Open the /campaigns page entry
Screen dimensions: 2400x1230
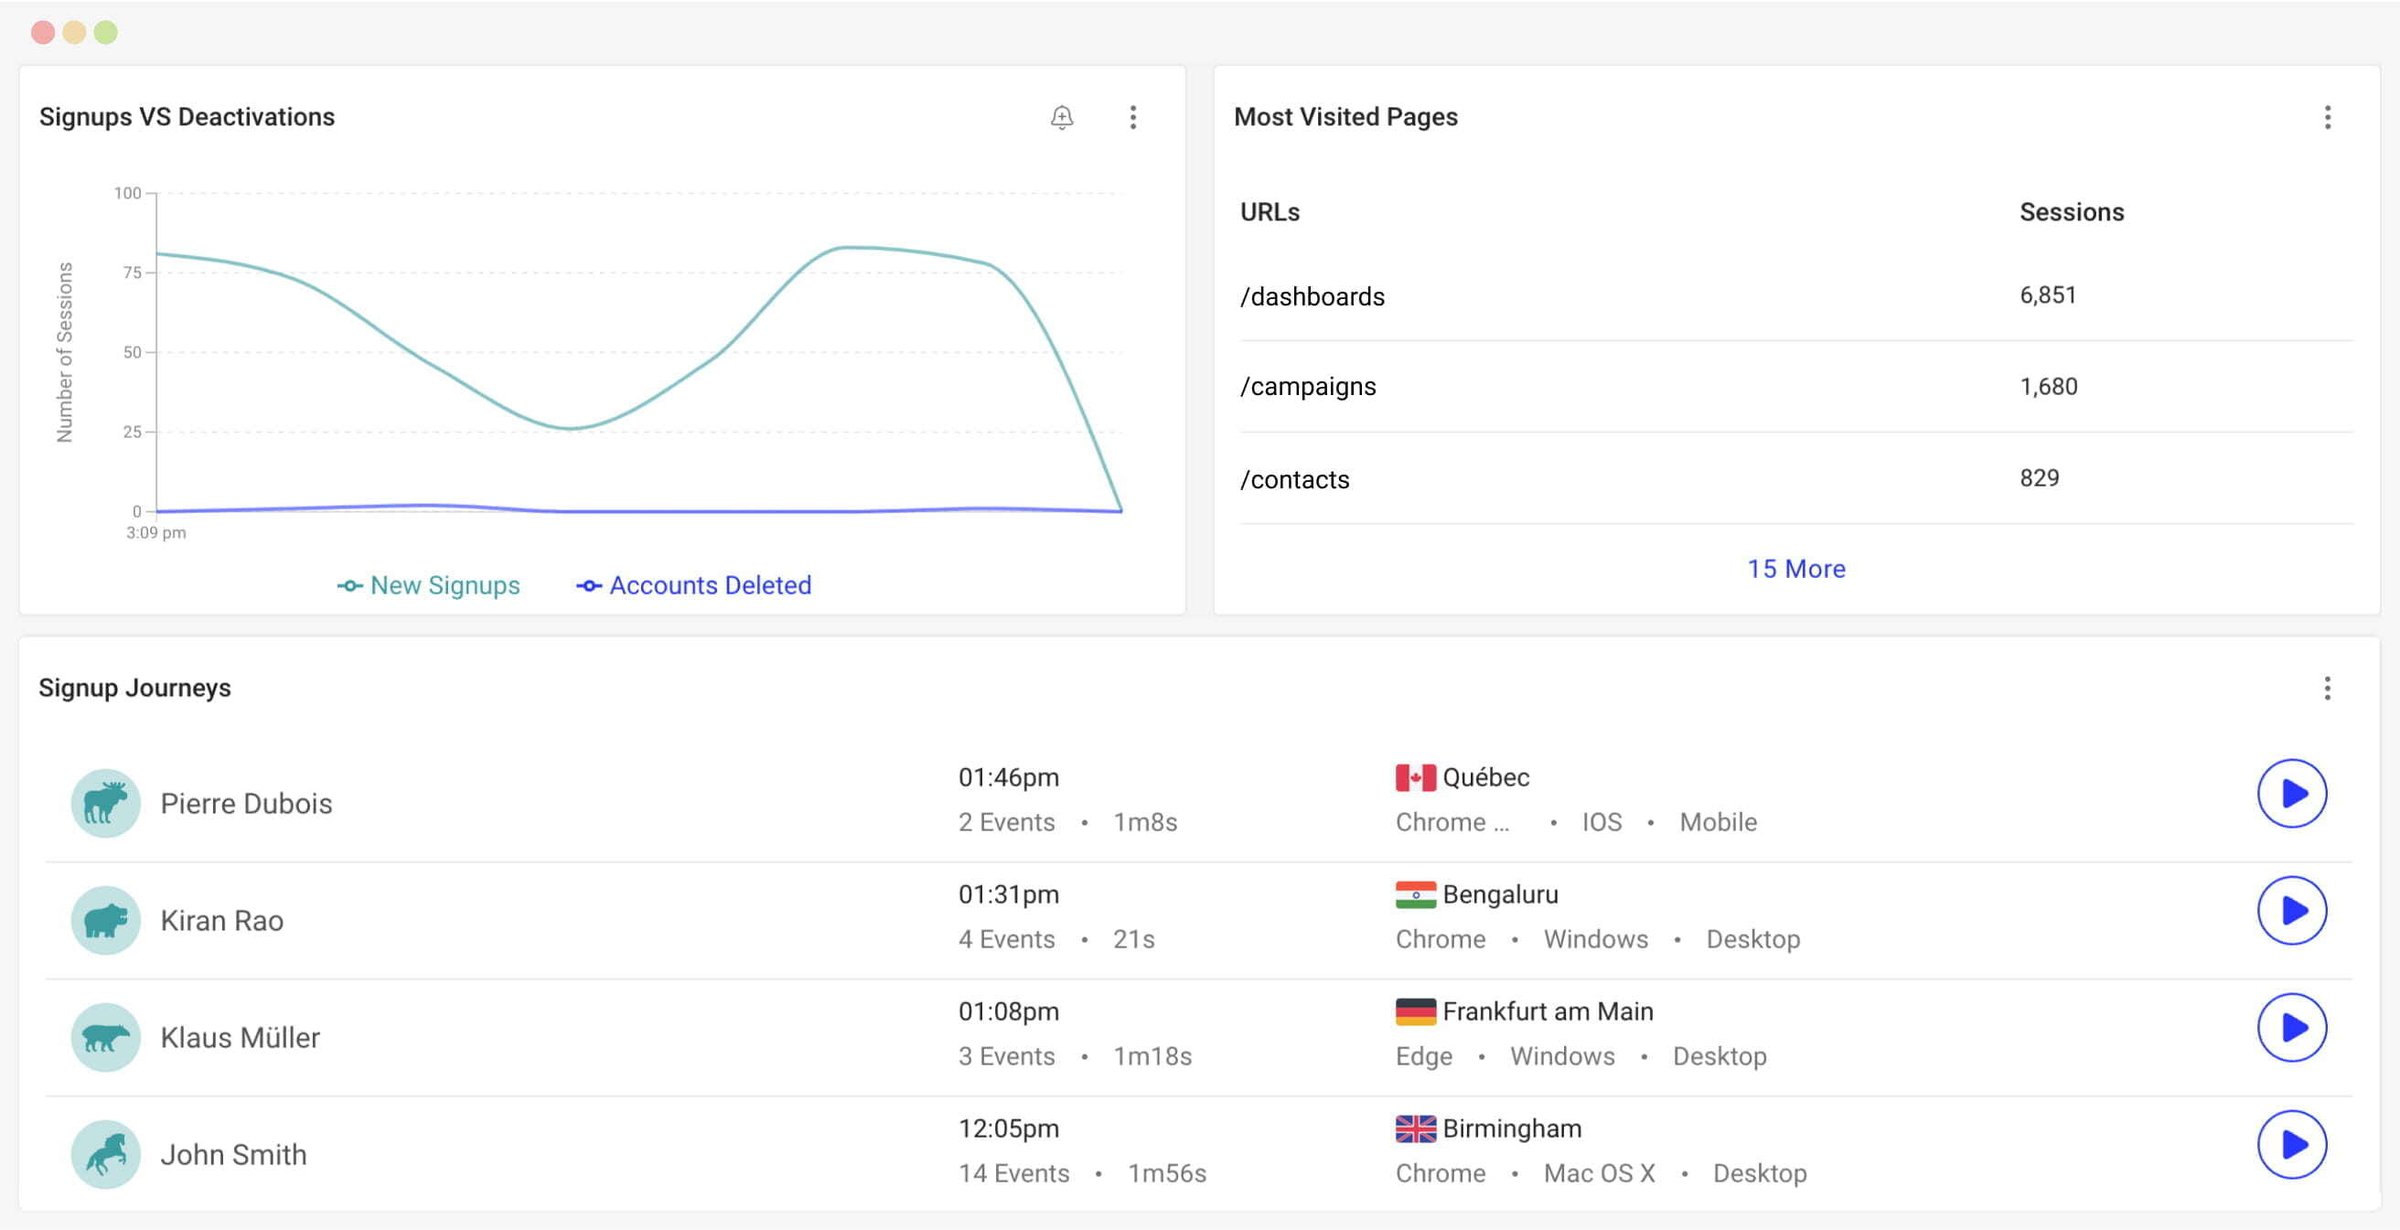pyautogui.click(x=1309, y=386)
